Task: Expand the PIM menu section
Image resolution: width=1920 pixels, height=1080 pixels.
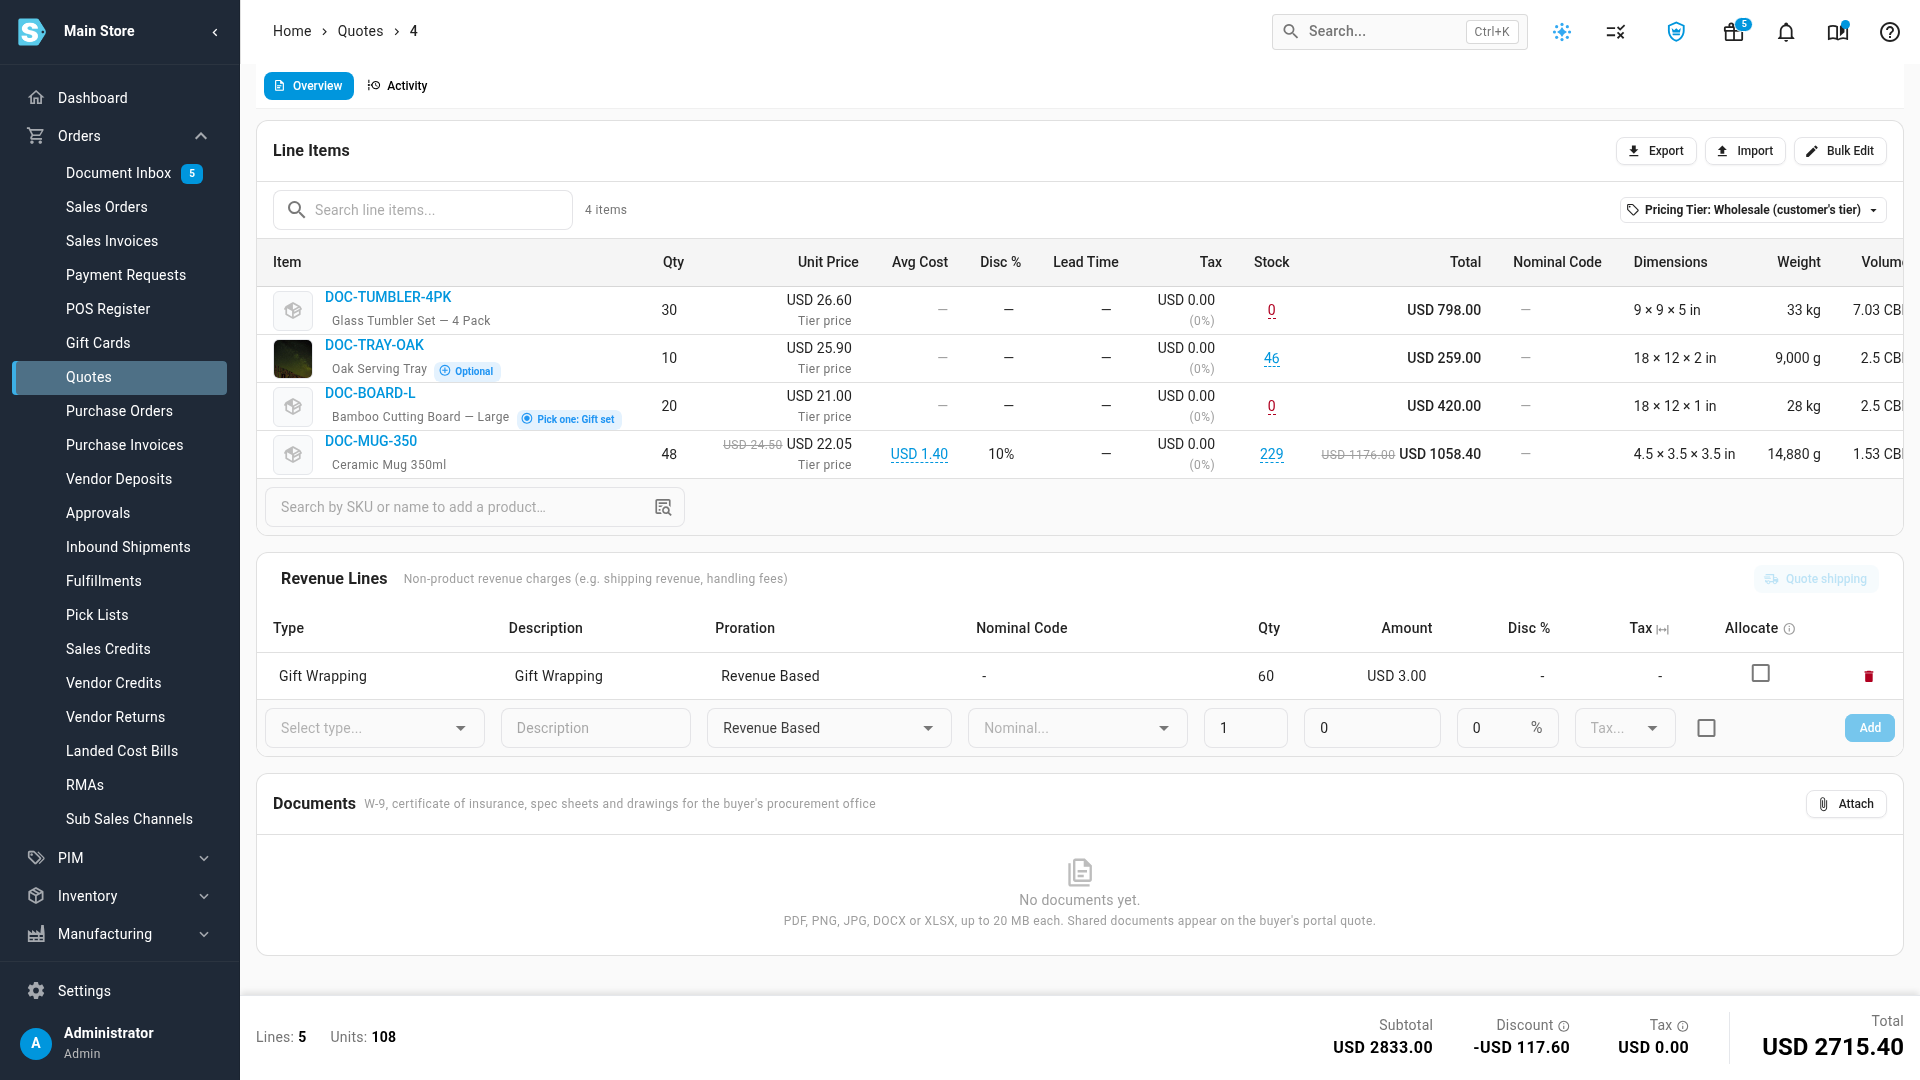Action: (x=204, y=858)
